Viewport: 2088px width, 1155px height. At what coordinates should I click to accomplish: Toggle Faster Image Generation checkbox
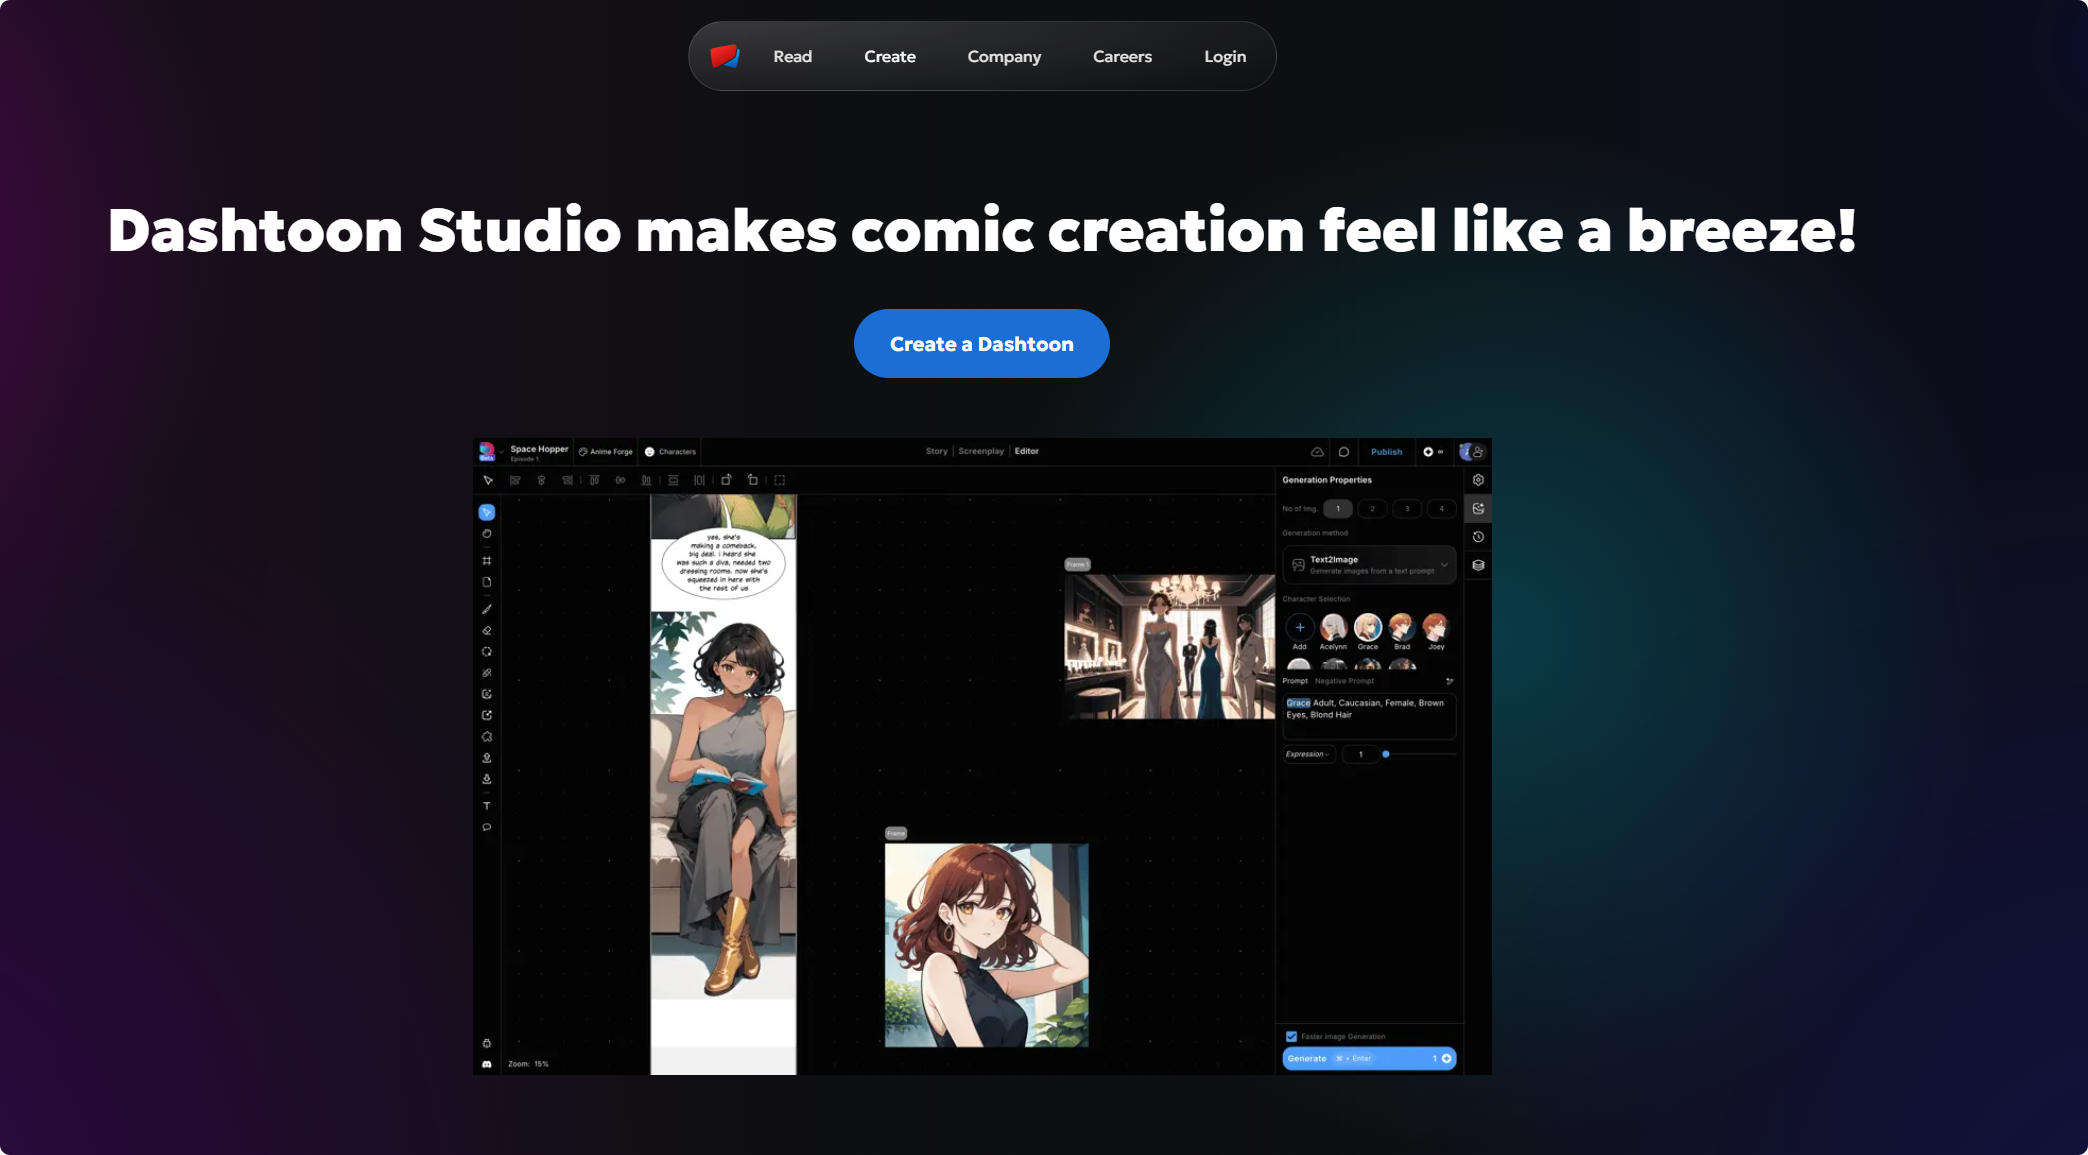tap(1291, 1036)
